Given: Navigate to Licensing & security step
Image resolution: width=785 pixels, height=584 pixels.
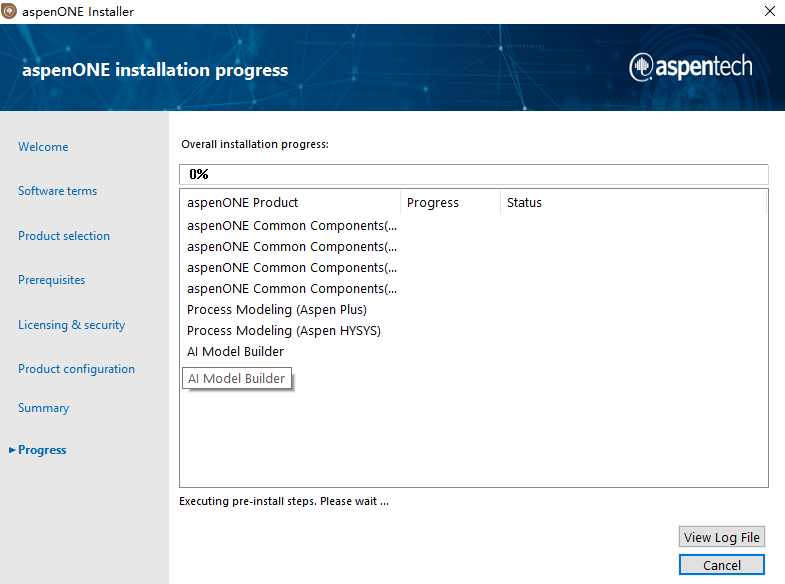Looking at the screenshot, I should tap(71, 325).
